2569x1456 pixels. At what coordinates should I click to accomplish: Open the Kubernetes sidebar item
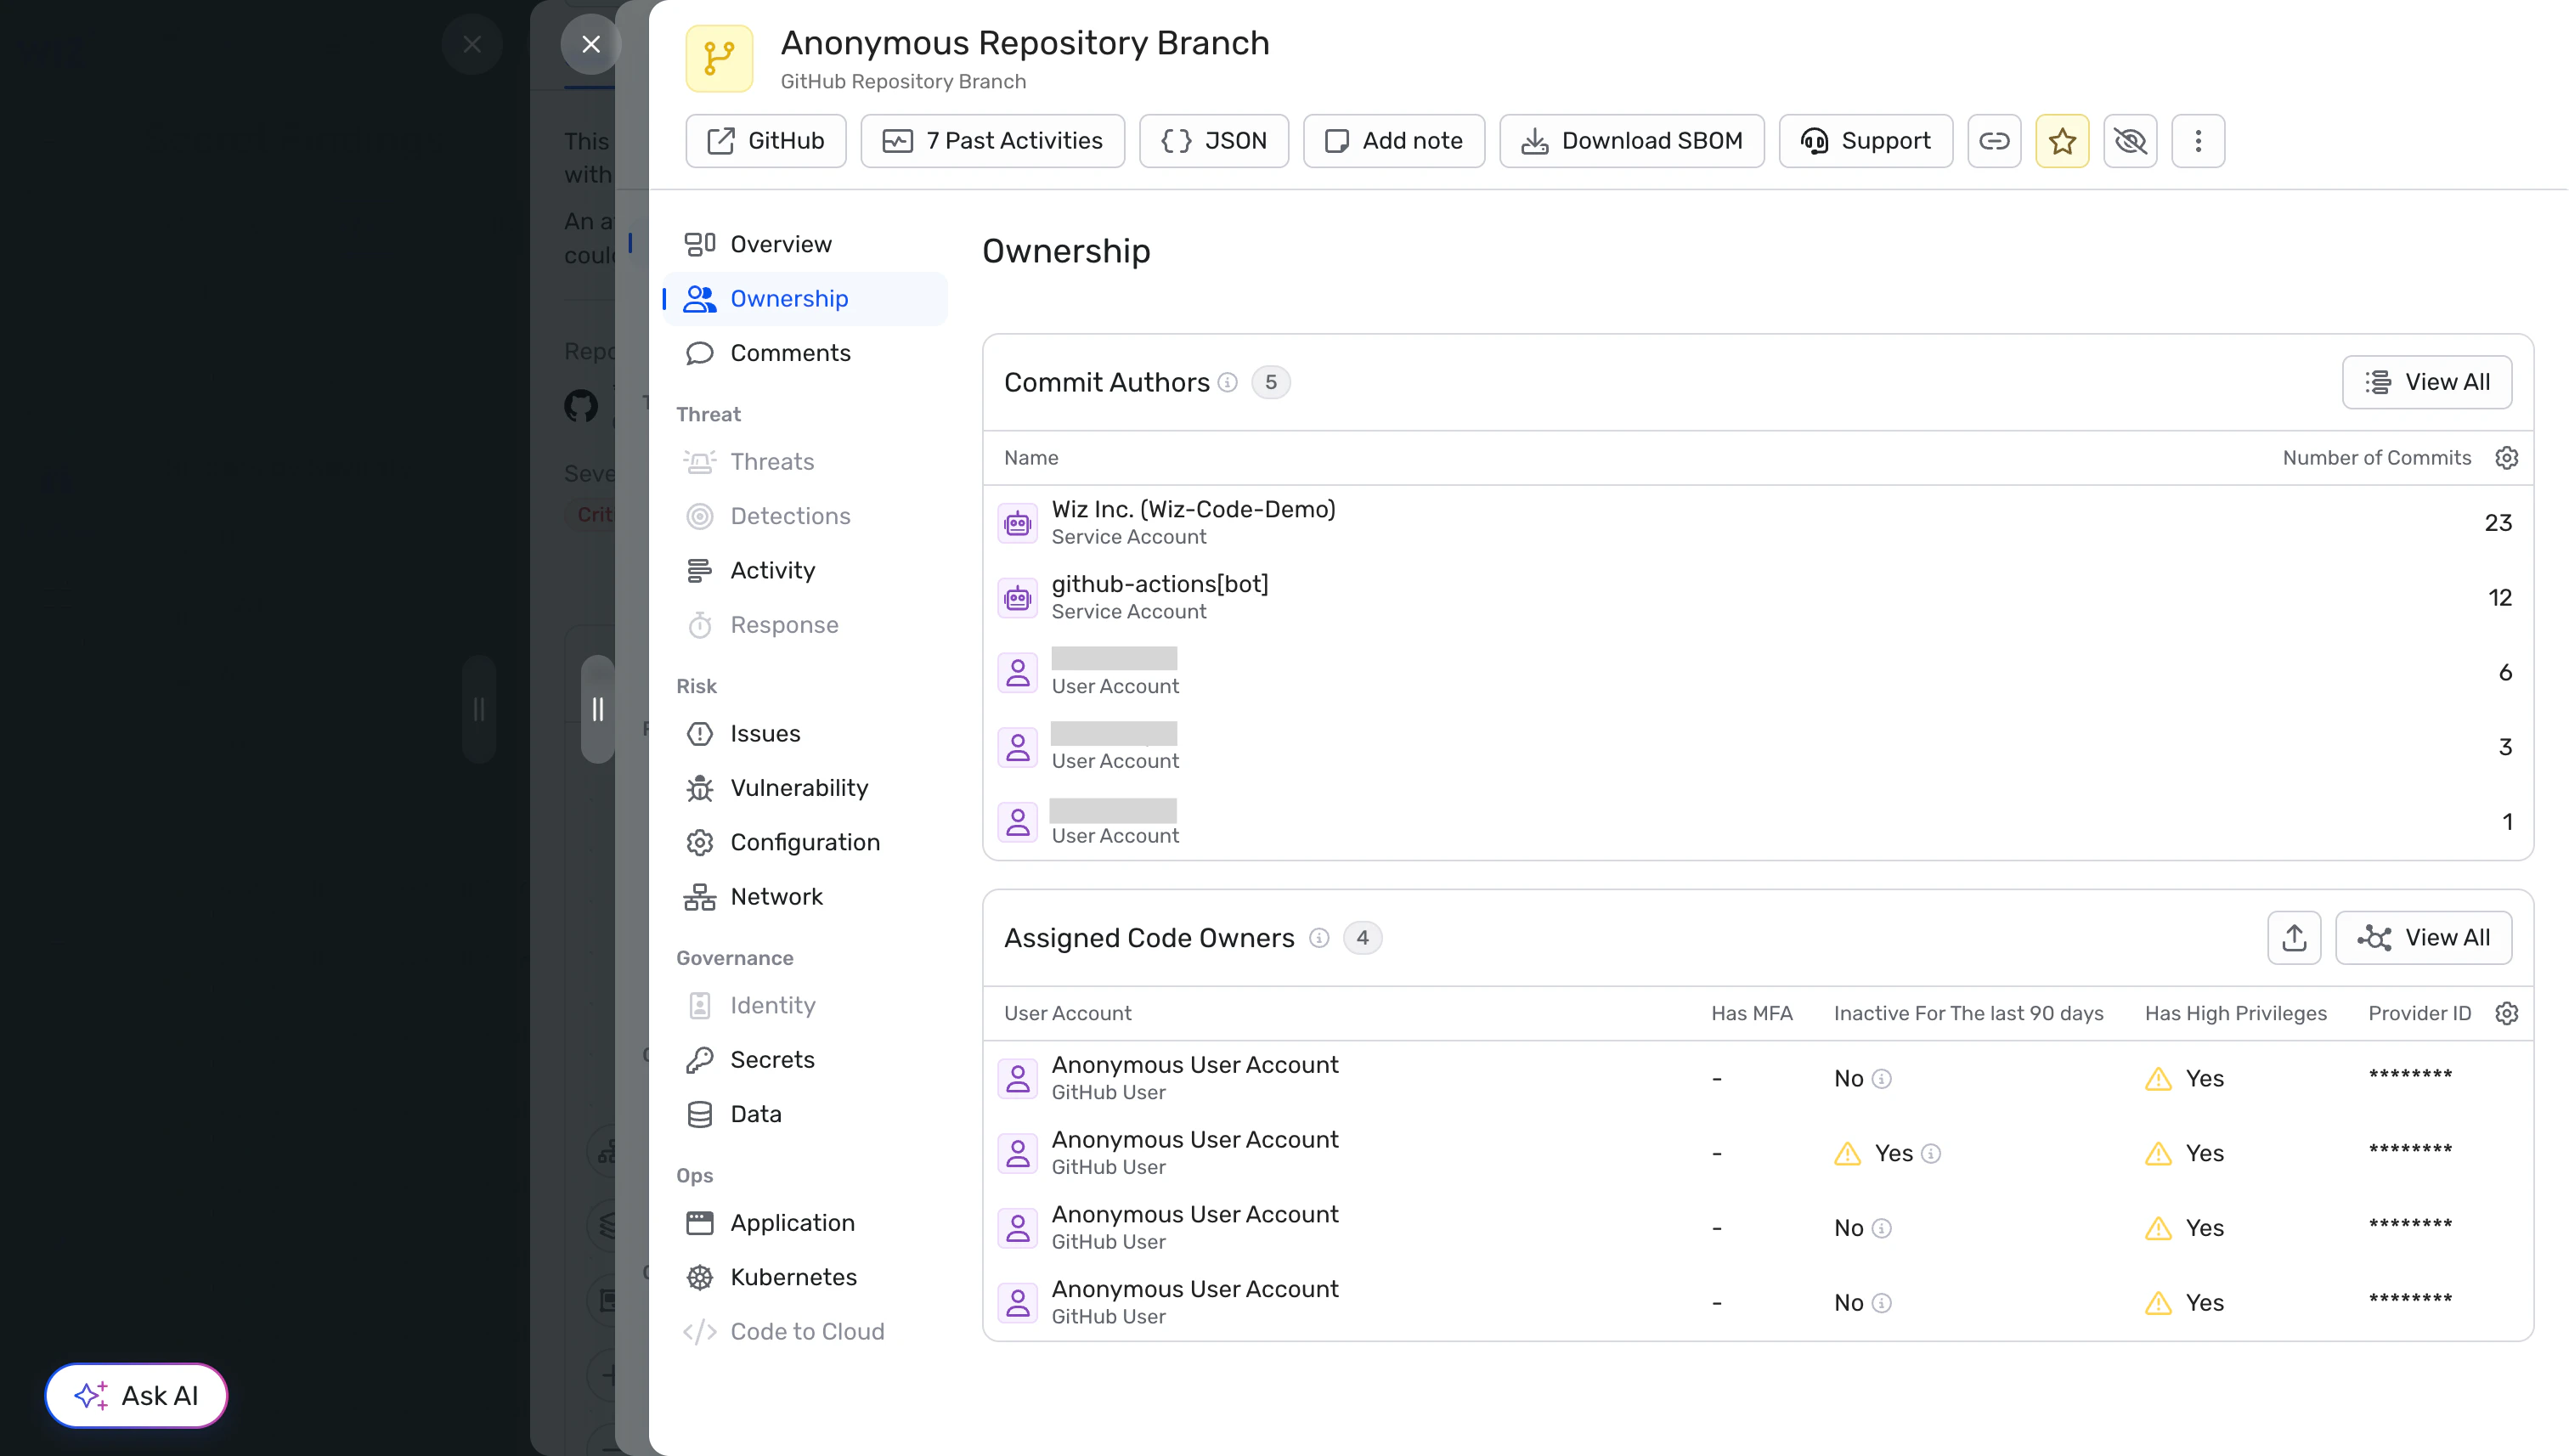coord(805,1277)
